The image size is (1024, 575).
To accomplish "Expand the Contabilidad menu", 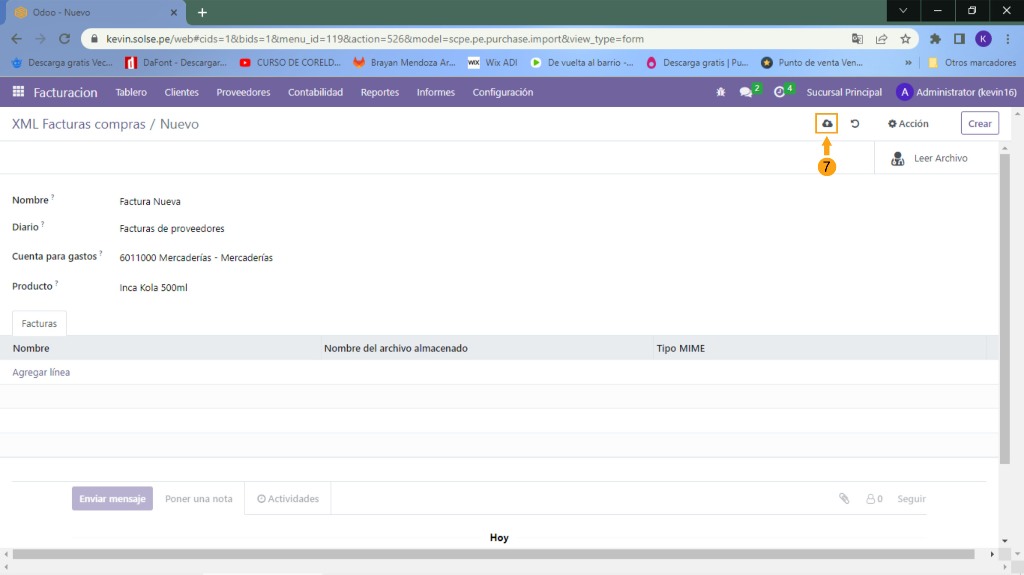I will coord(315,92).
